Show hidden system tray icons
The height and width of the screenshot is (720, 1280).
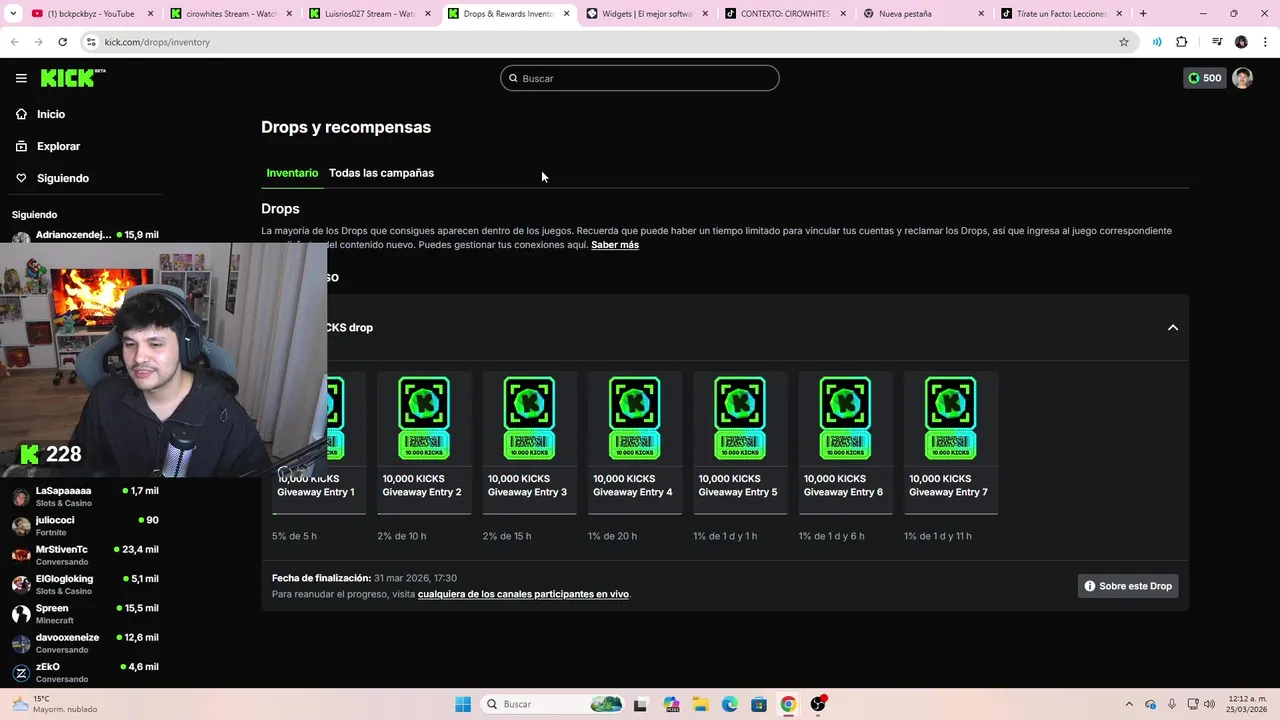pyautogui.click(x=1129, y=704)
